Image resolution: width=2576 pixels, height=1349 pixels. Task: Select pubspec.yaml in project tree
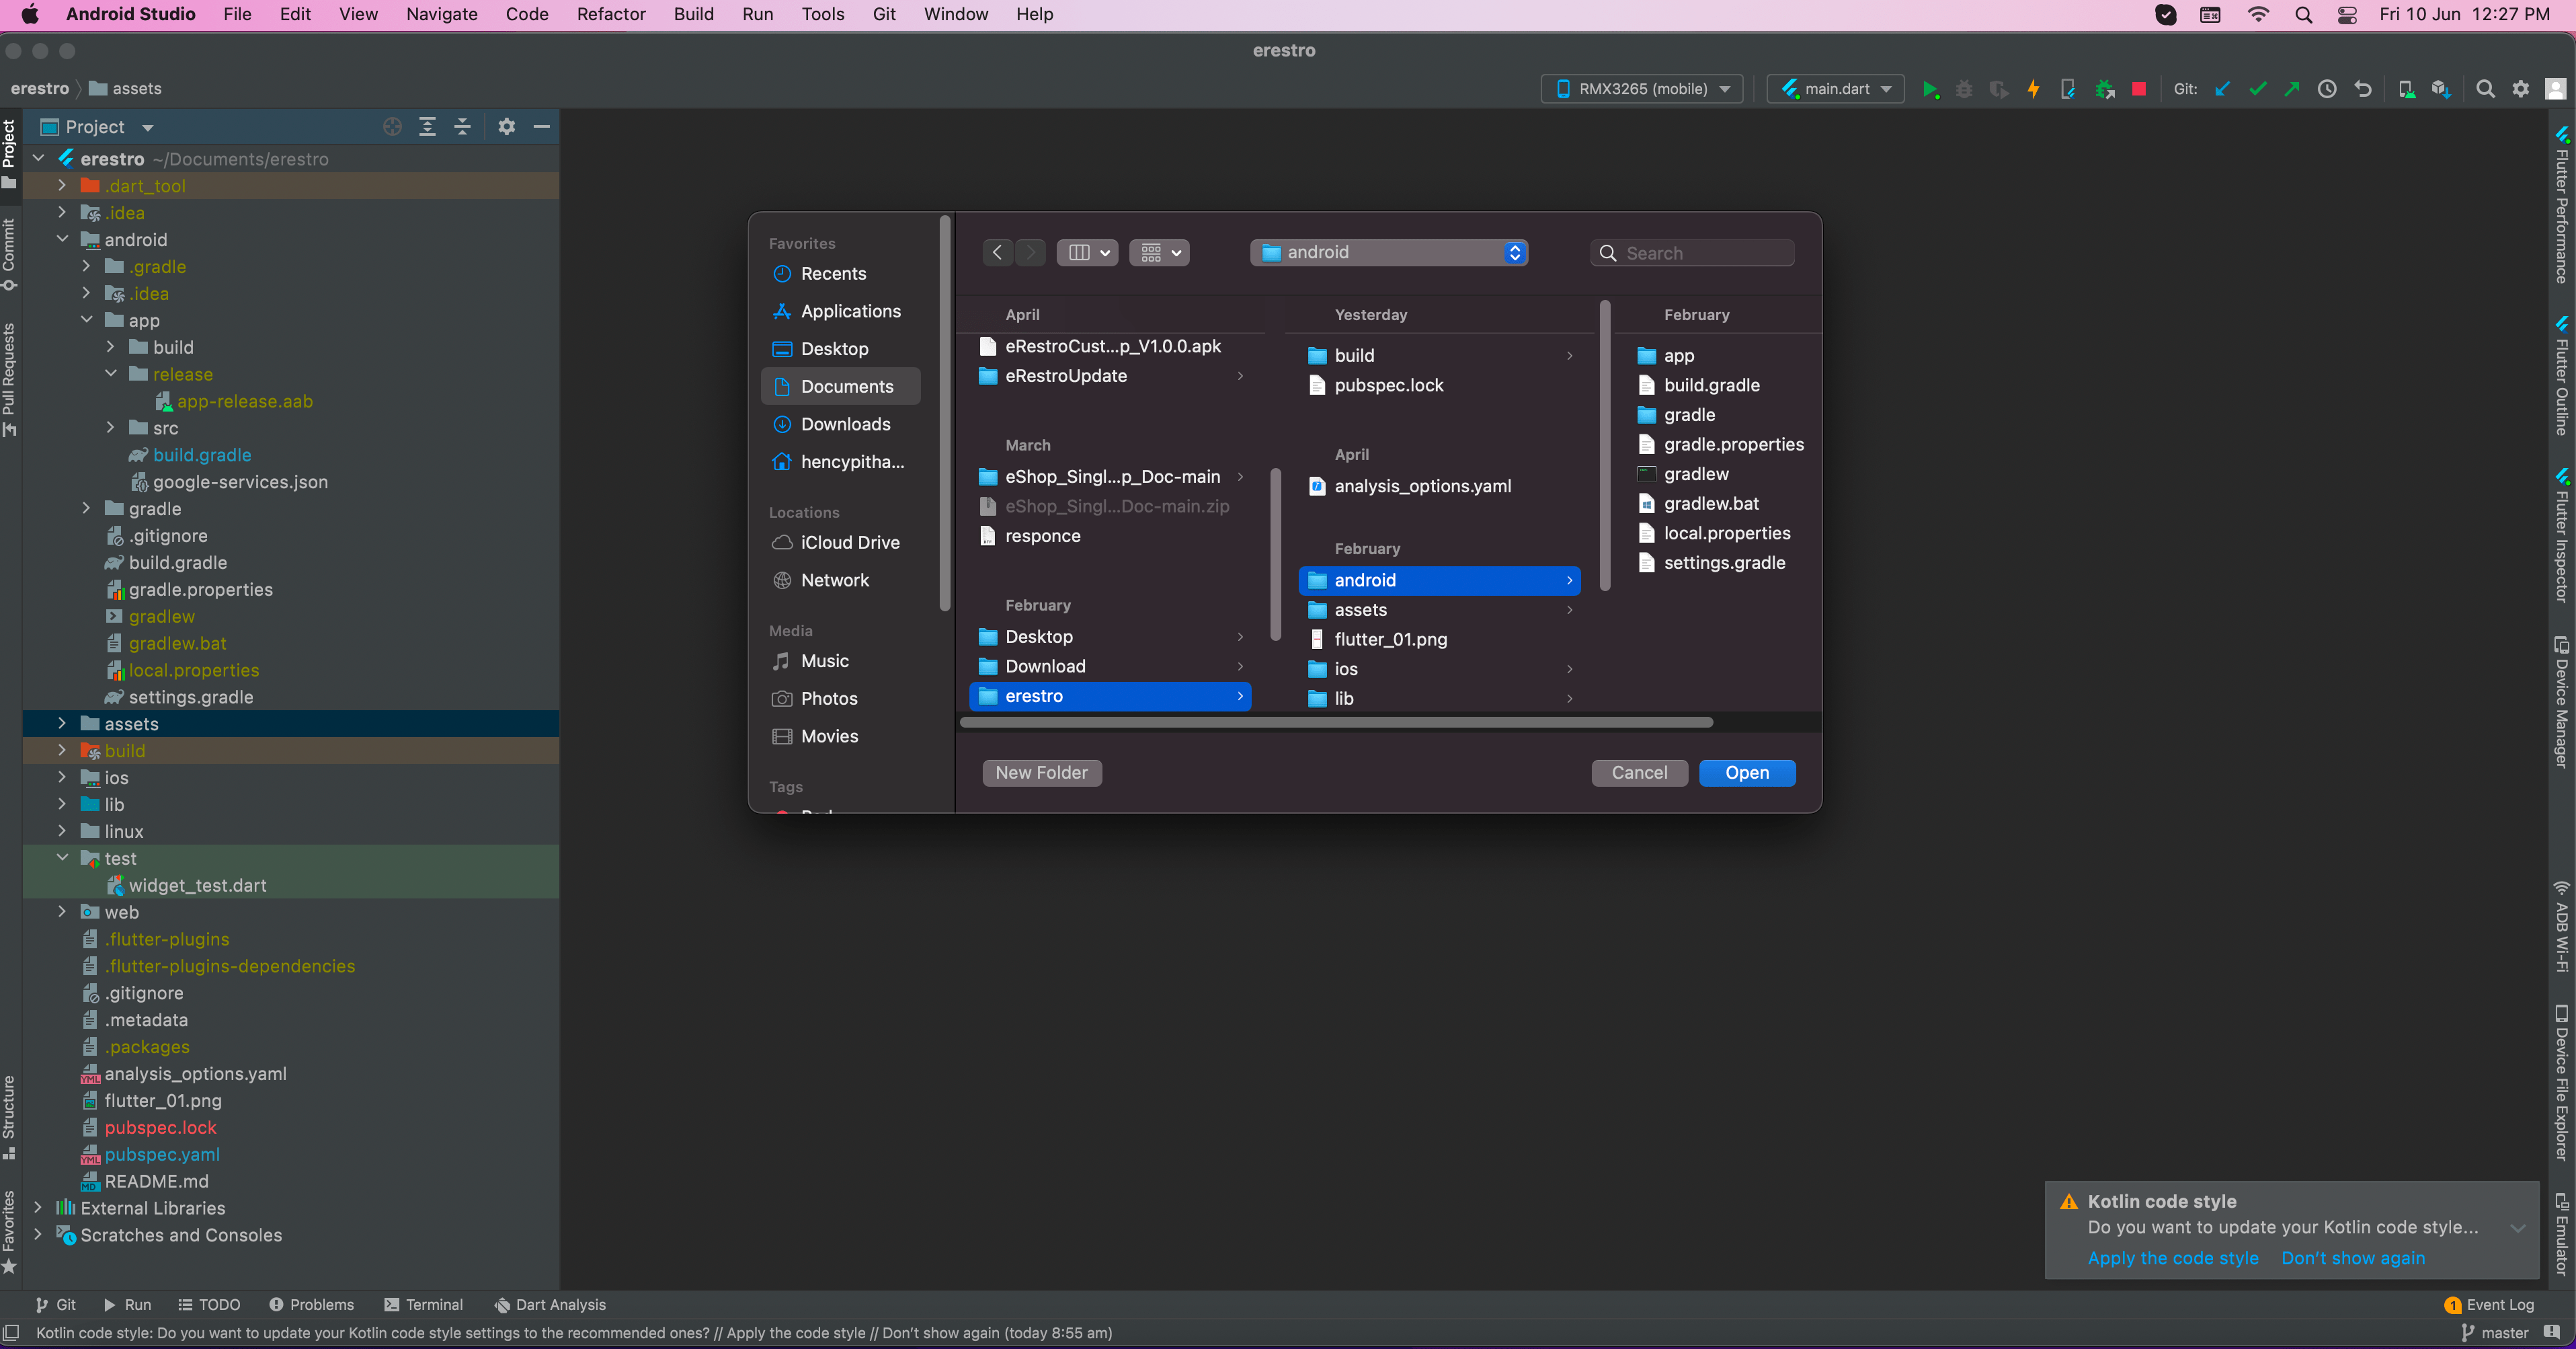click(162, 1154)
